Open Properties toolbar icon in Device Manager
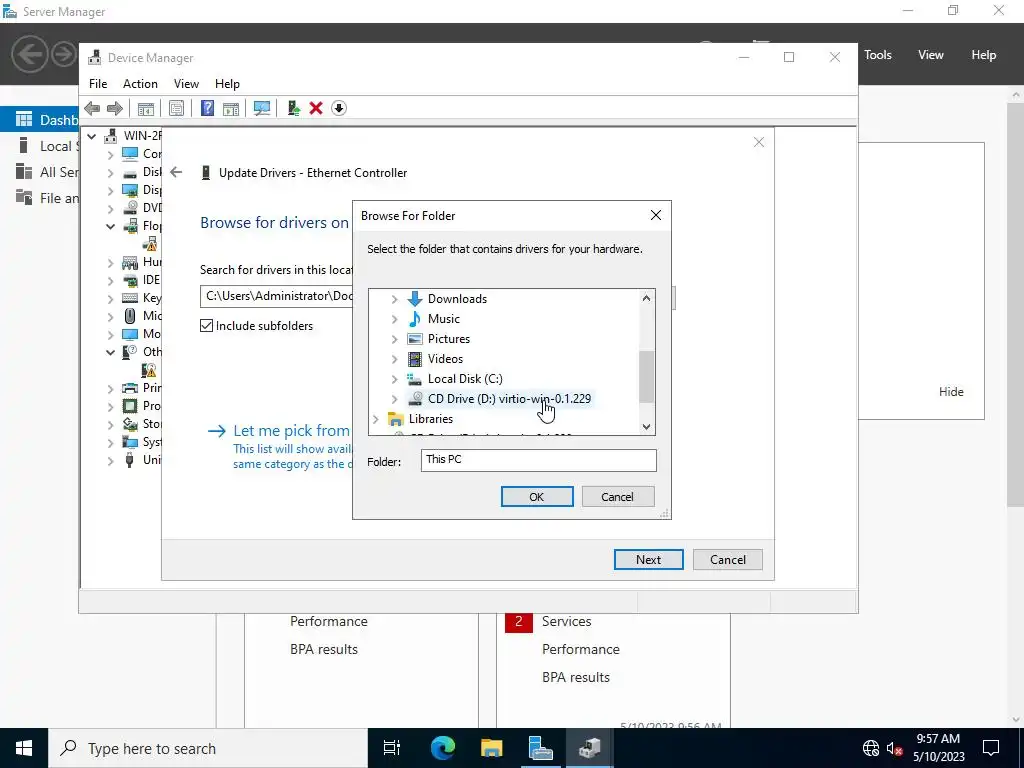 pos(176,108)
